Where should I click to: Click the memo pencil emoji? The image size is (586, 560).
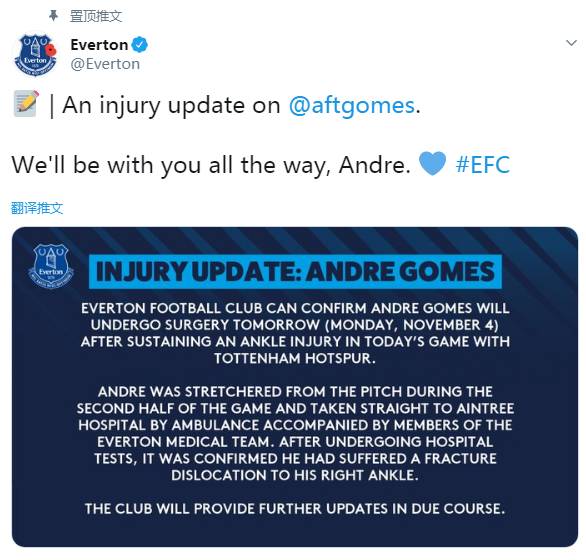26,104
